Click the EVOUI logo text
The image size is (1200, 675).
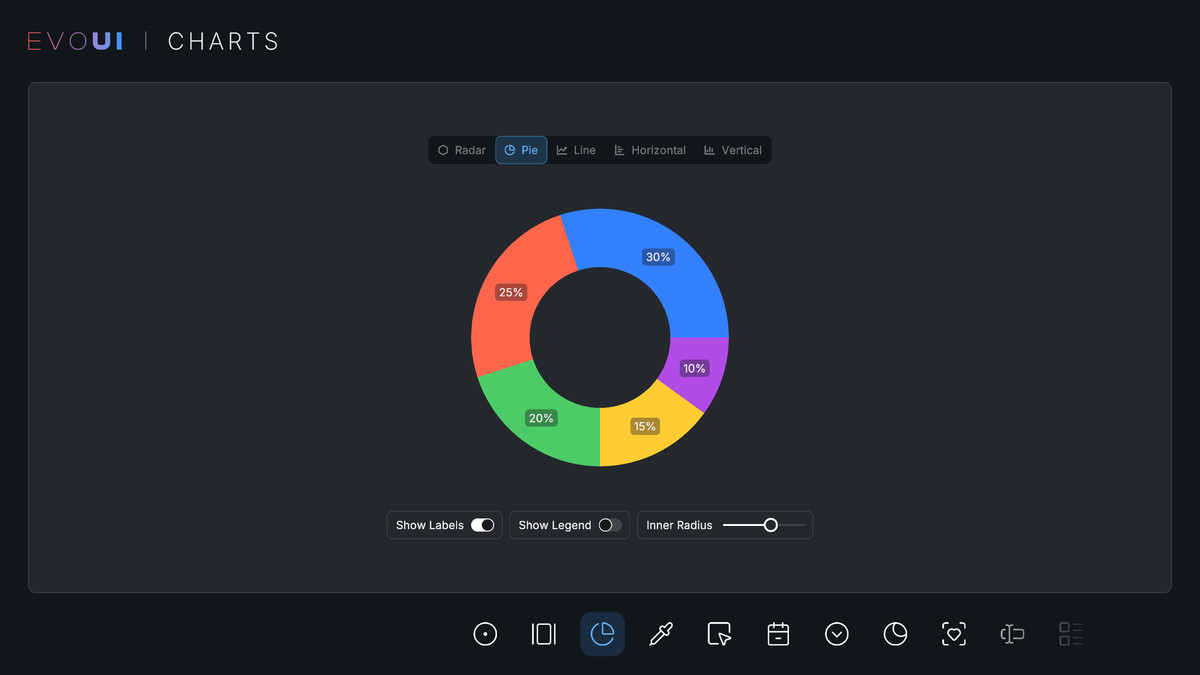coord(74,40)
